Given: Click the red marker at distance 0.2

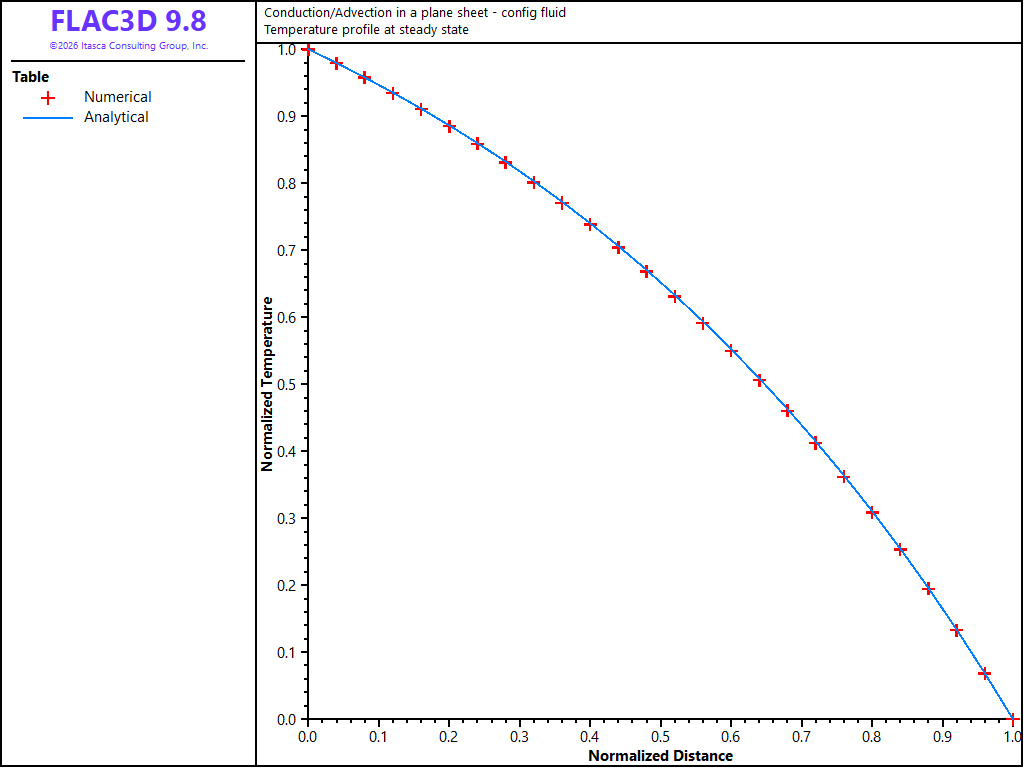Looking at the screenshot, I should [449, 126].
